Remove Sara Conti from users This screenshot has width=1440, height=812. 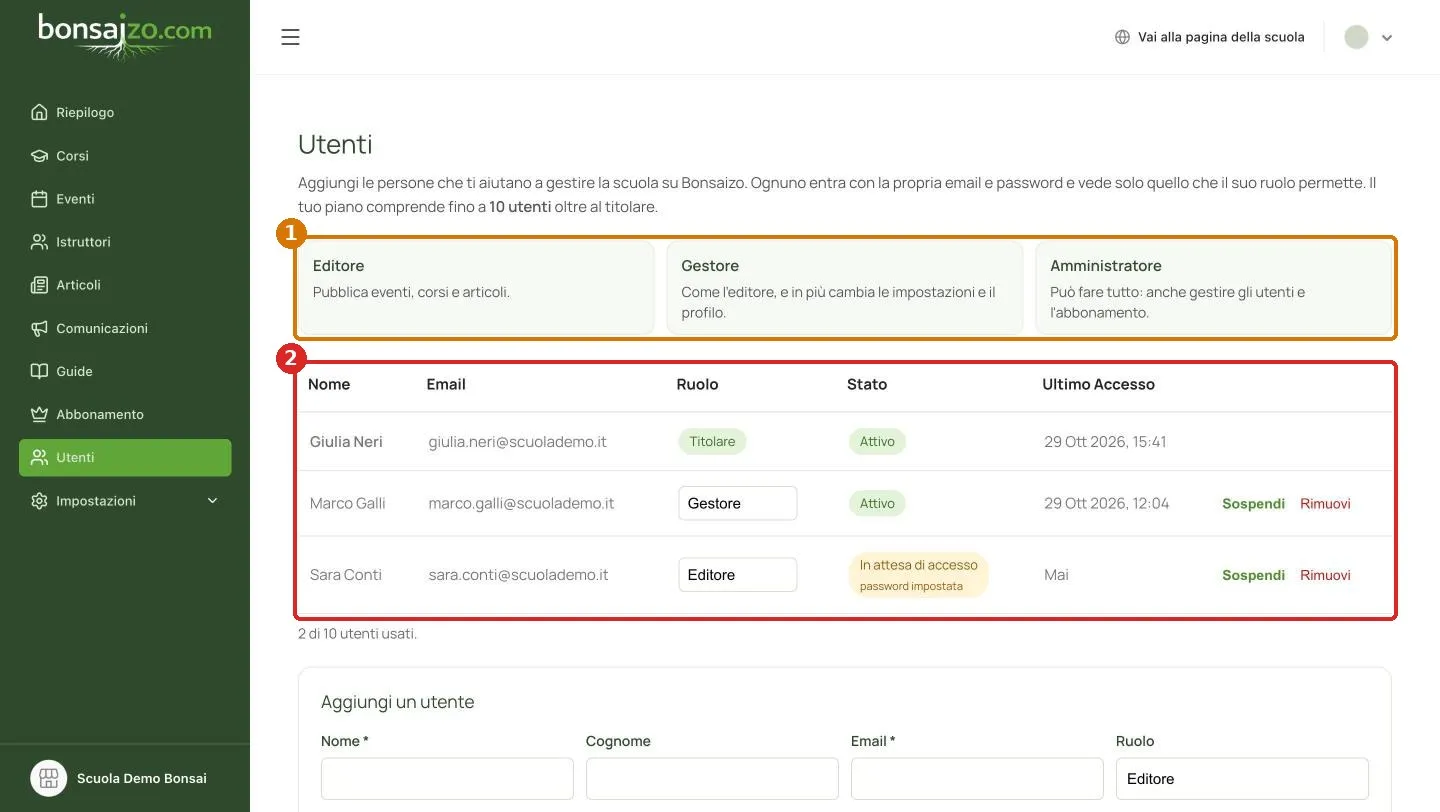pos(1325,575)
